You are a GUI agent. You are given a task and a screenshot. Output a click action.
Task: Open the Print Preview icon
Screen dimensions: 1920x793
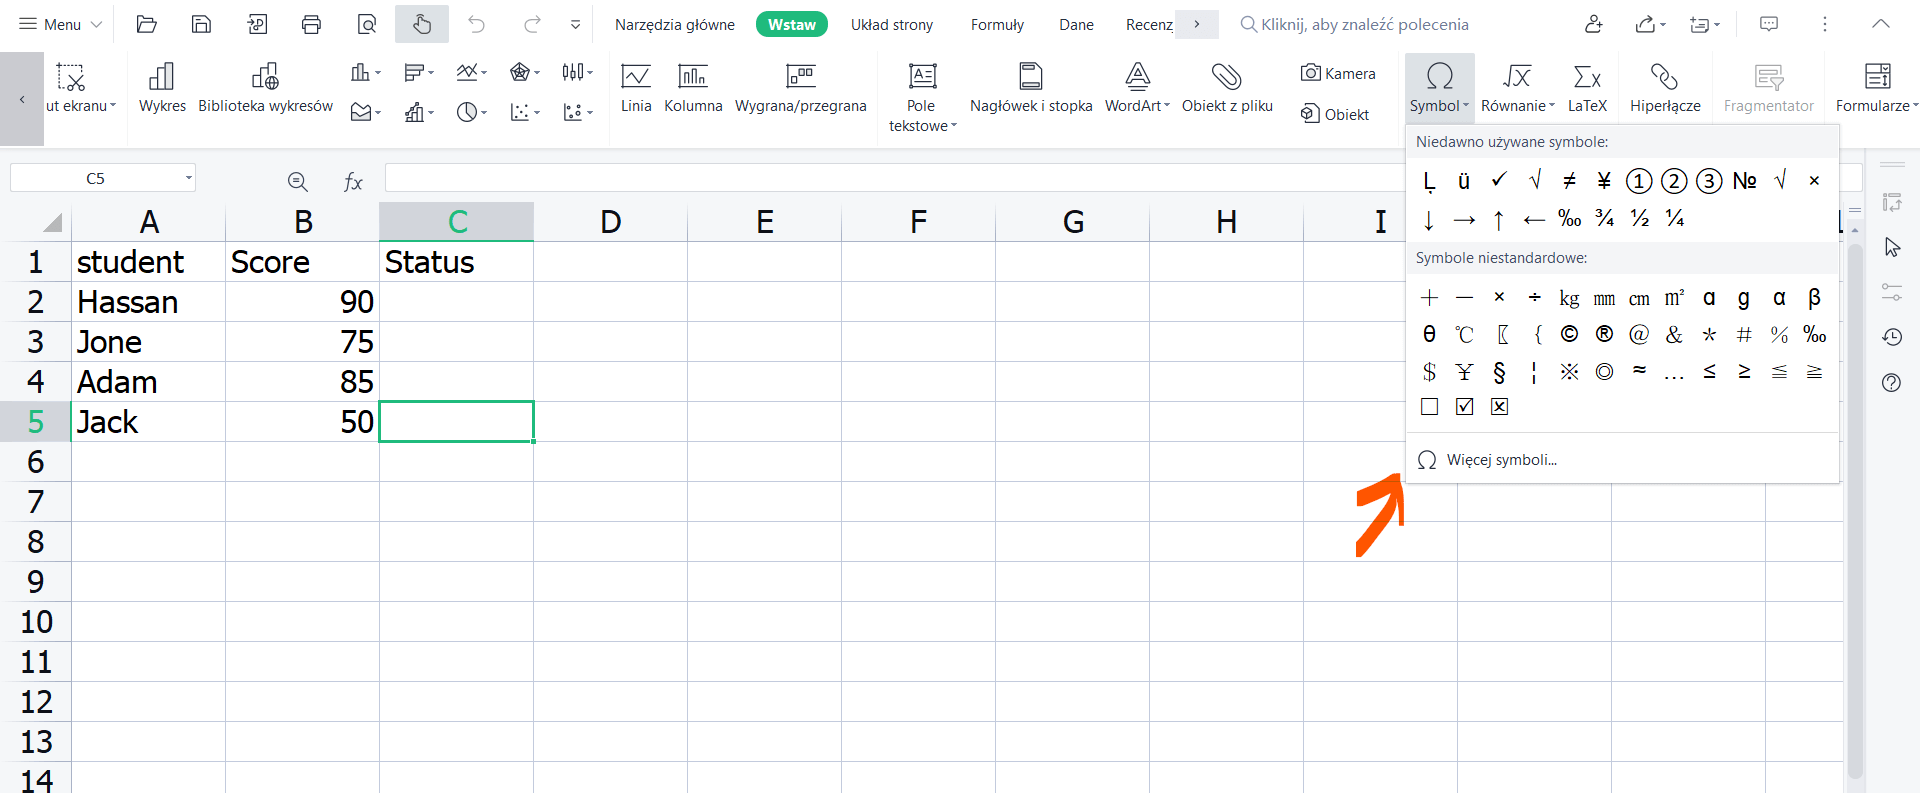tap(366, 24)
